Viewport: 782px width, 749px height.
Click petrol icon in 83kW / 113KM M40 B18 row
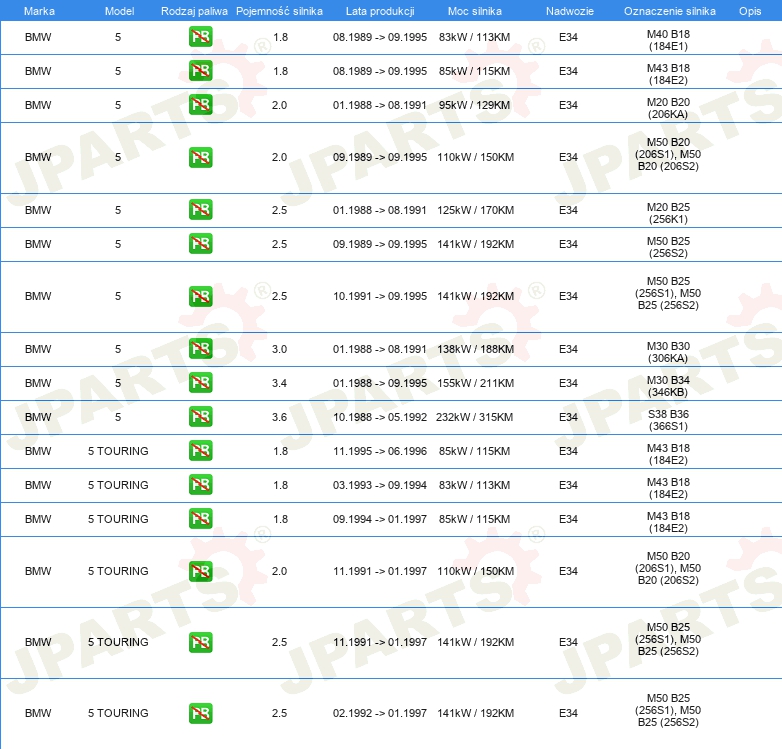[200, 37]
